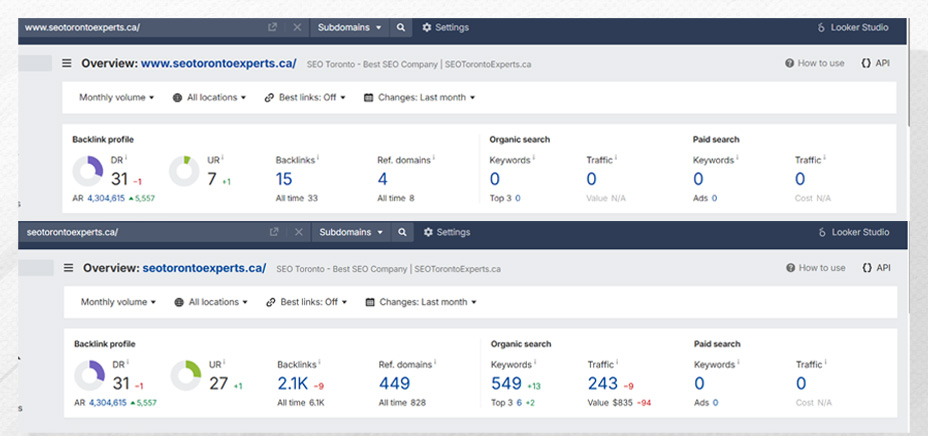This screenshot has width=928, height=436.
Task: Click the UR info icon in the top panel
Action: [x=223, y=158]
